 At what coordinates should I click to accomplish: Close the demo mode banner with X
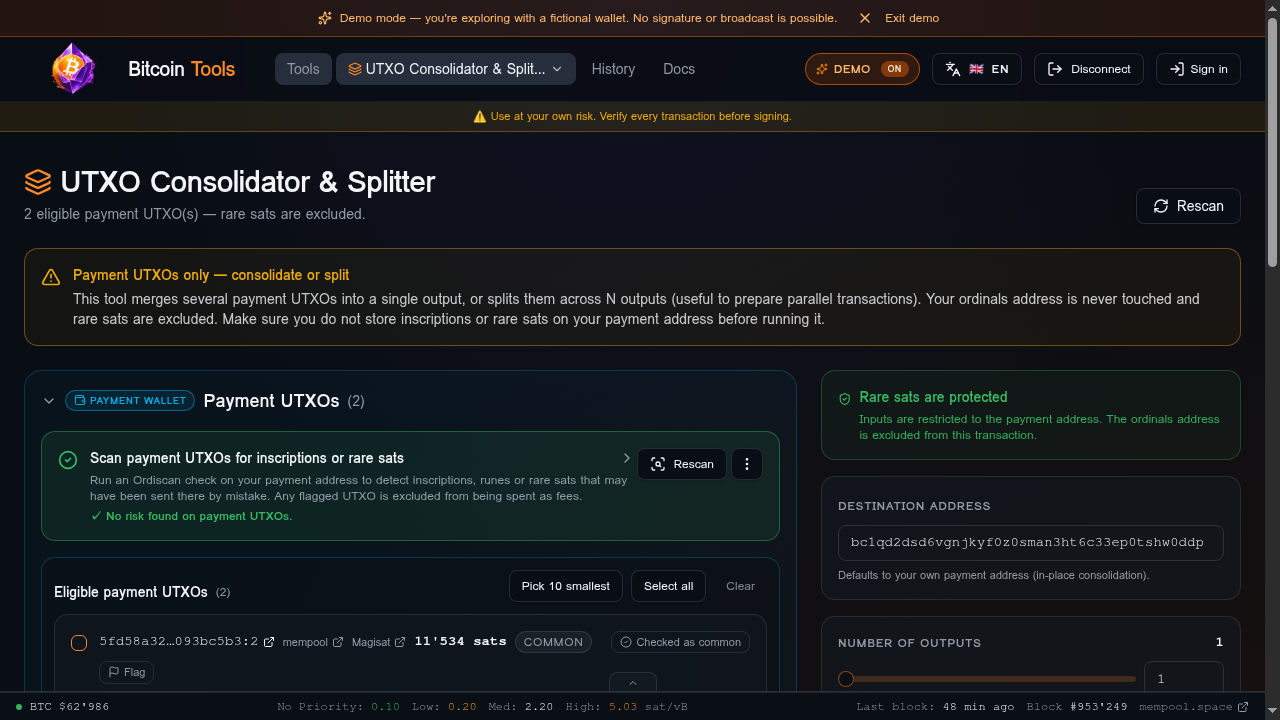pos(865,18)
